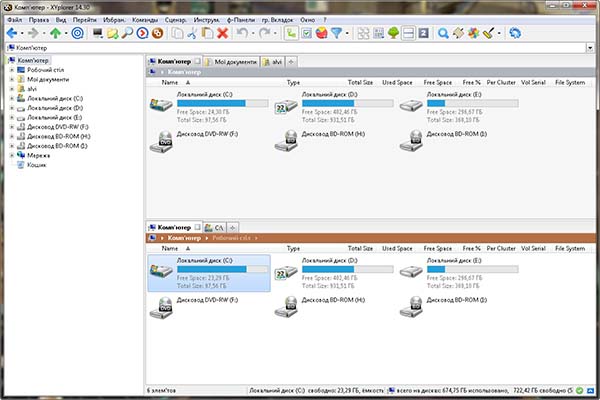Viewport: 600px width, 400px height.
Task: Click the Undo arrow in toolbar
Action: click(x=243, y=33)
